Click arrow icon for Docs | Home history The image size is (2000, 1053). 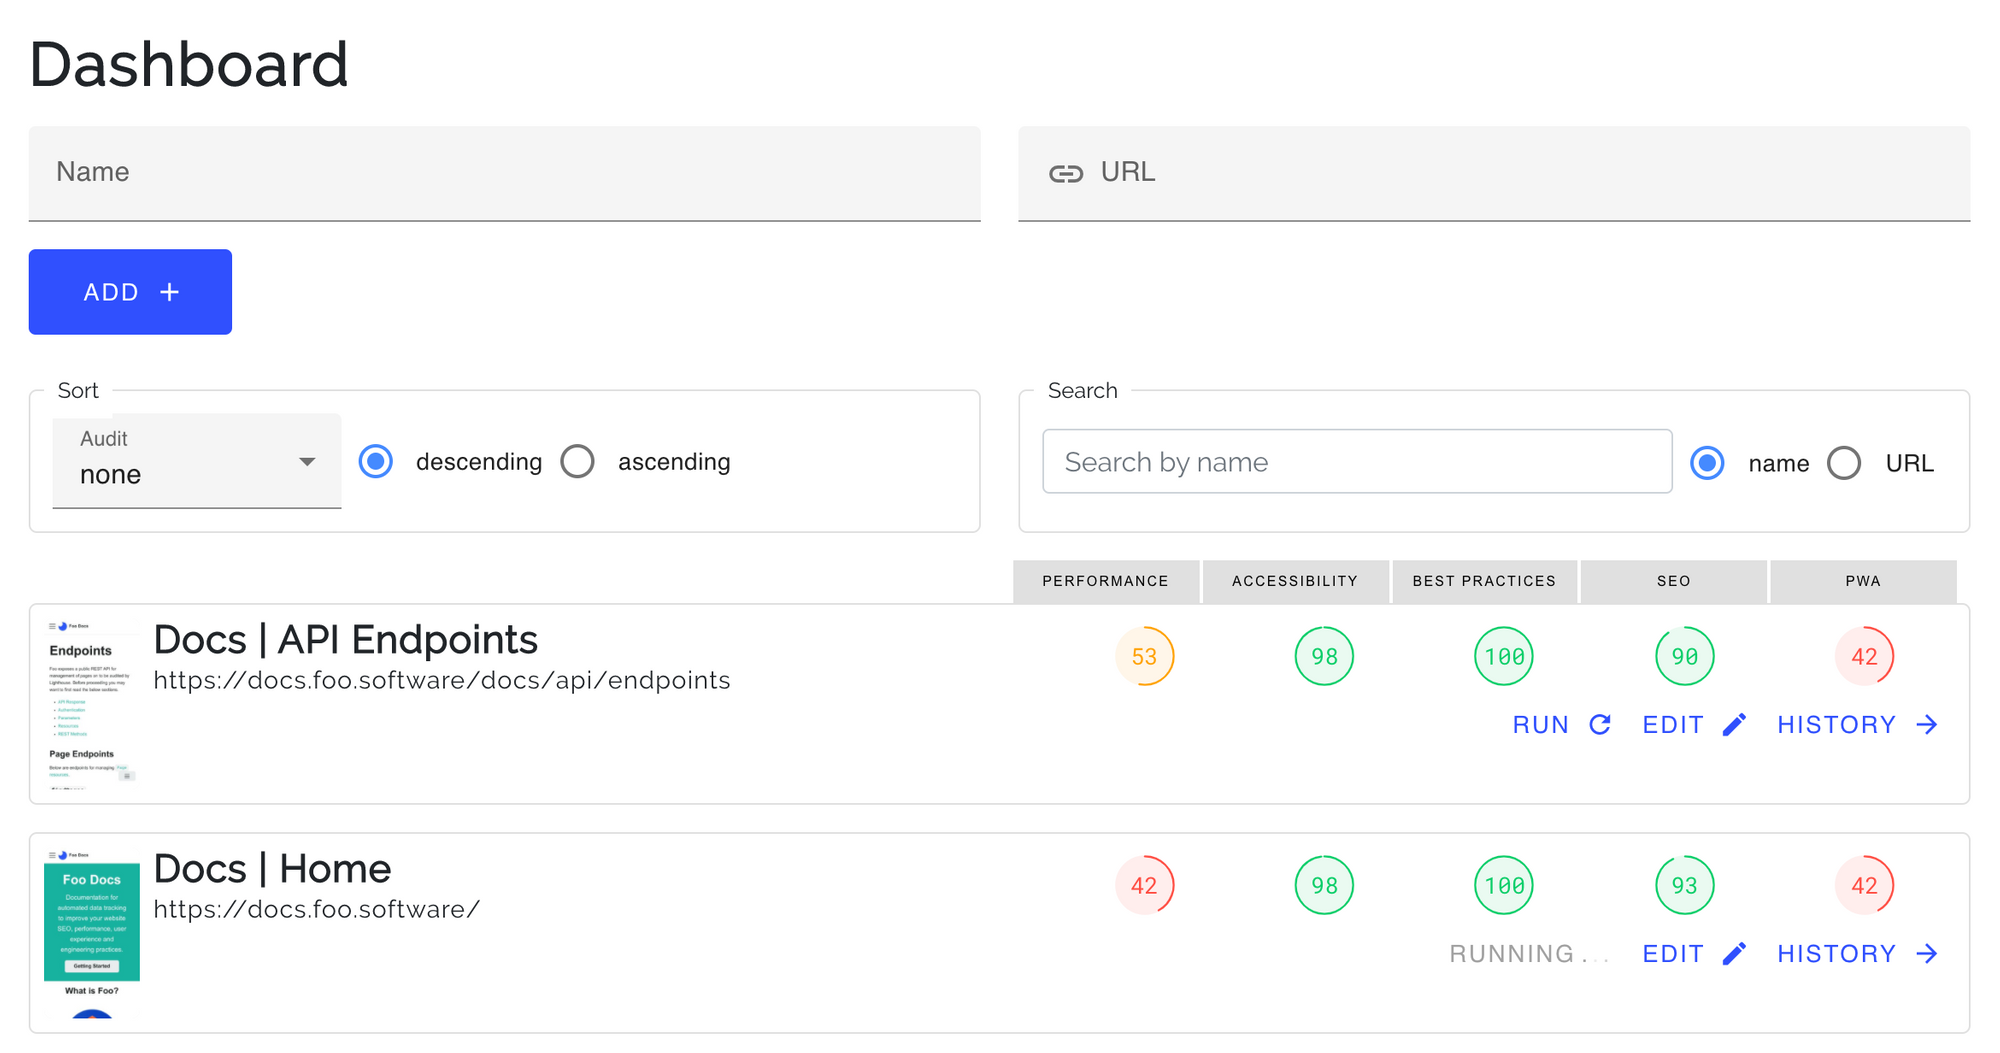point(1927,954)
